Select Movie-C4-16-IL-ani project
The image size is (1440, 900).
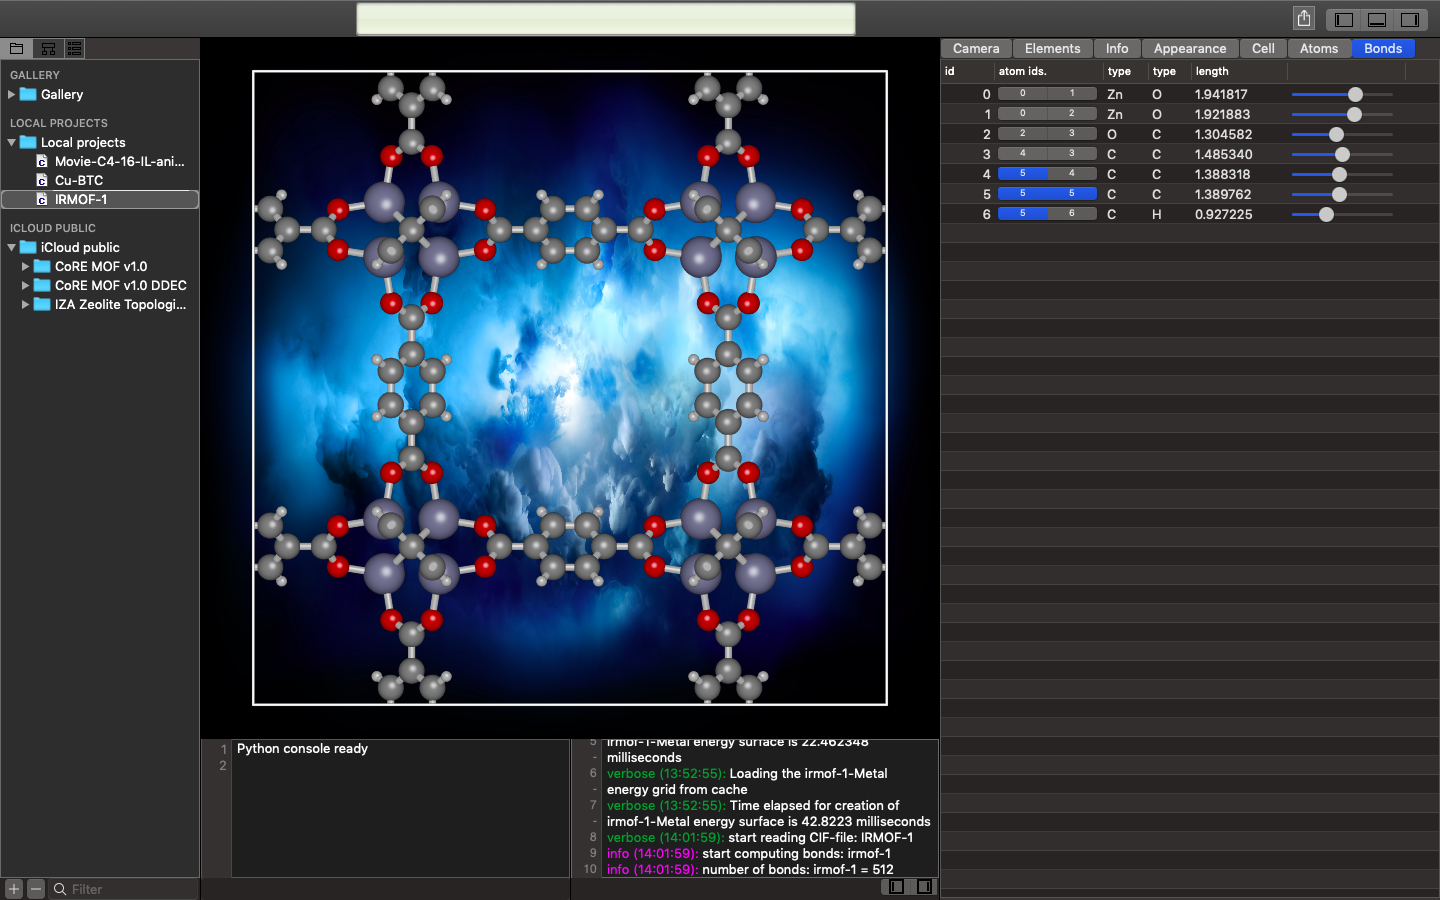(x=119, y=161)
